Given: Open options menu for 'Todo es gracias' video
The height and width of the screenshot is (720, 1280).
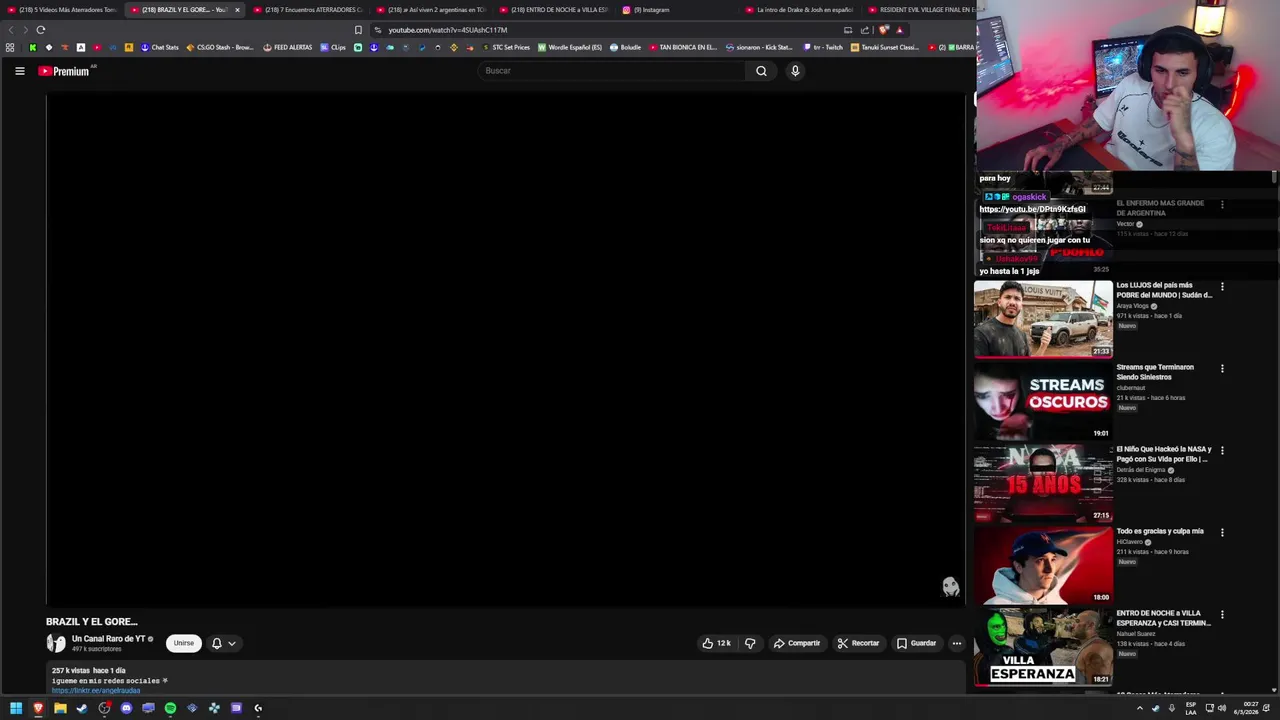Looking at the screenshot, I should coord(1222,533).
